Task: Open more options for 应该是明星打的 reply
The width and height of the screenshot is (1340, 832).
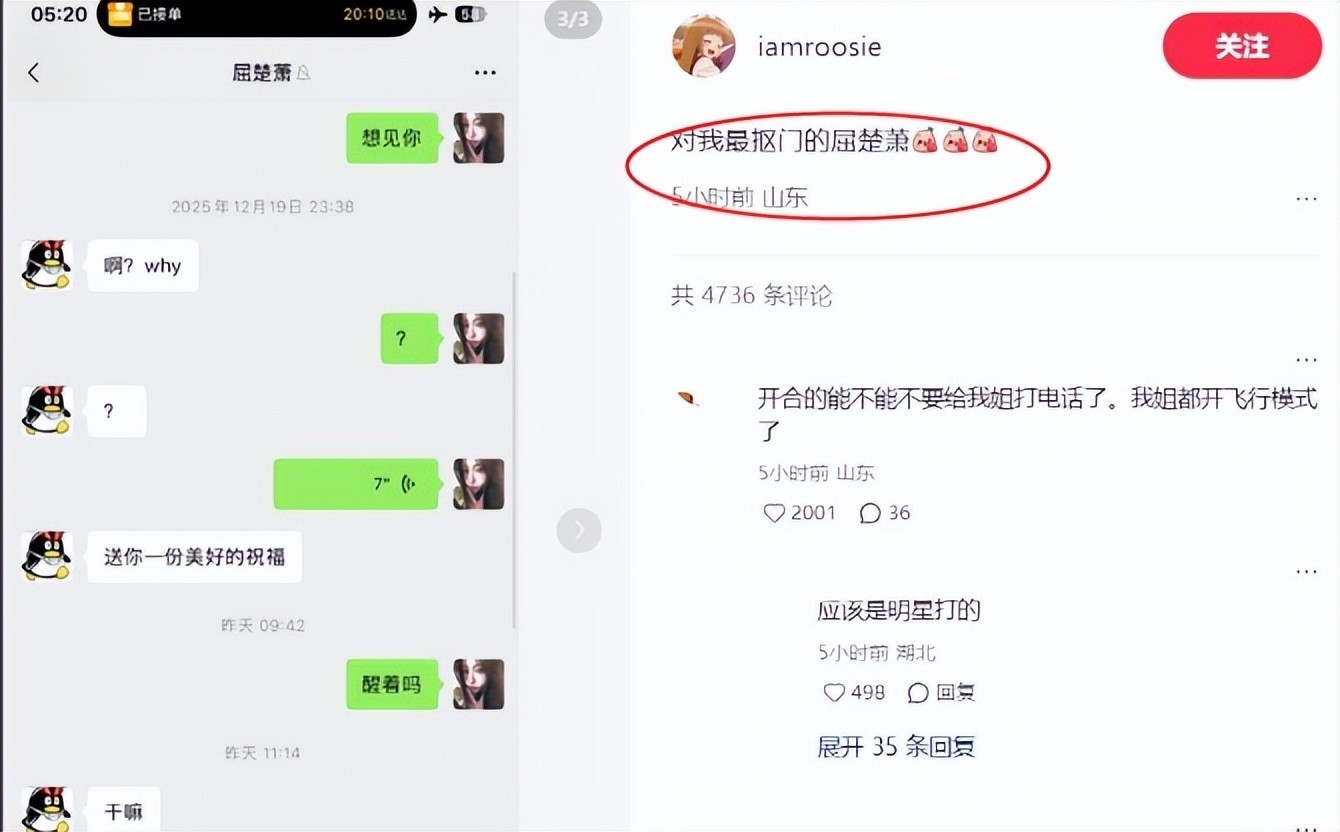Action: click(1306, 572)
